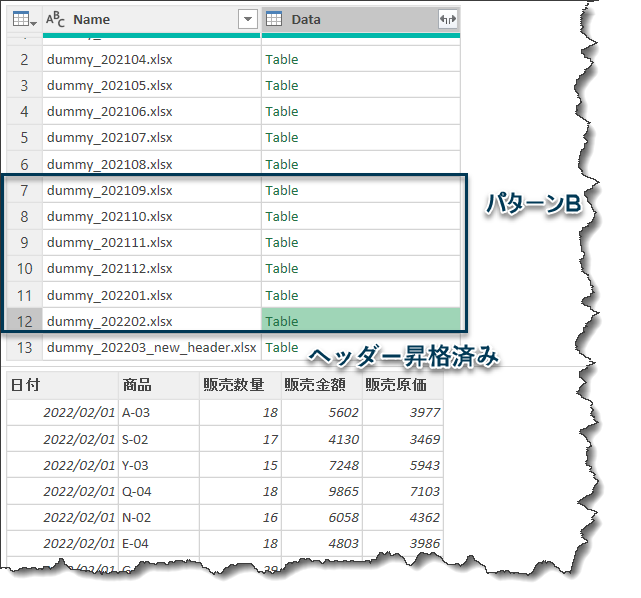The width and height of the screenshot is (641, 598).
Task: Select preview quantity 17
Action: pyautogui.click(x=240, y=439)
